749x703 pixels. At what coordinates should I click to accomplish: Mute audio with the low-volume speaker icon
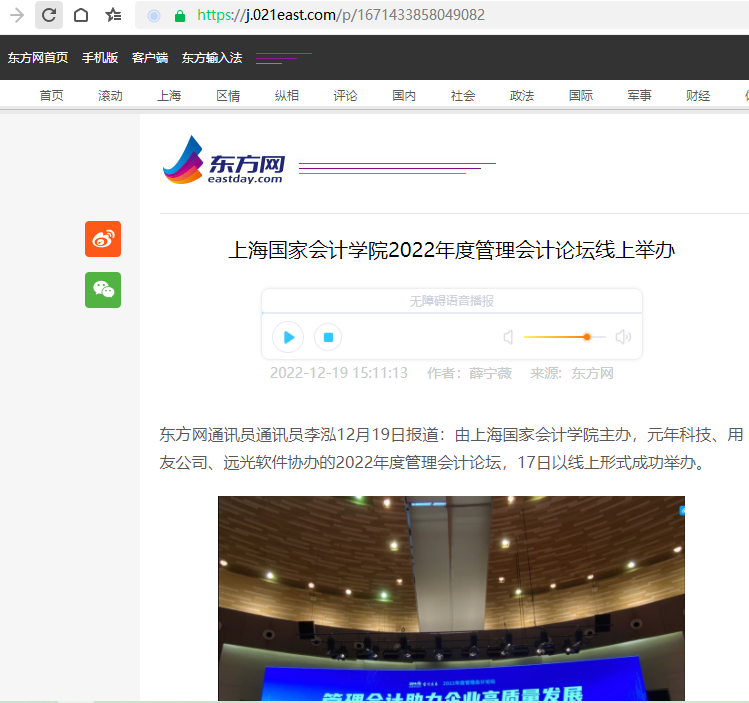508,337
